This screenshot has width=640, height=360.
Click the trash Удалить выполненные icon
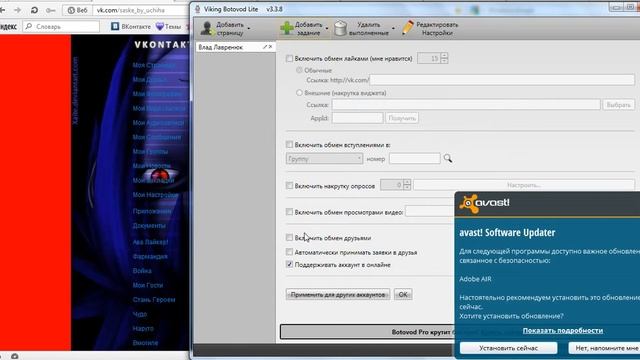pyautogui.click(x=340, y=28)
